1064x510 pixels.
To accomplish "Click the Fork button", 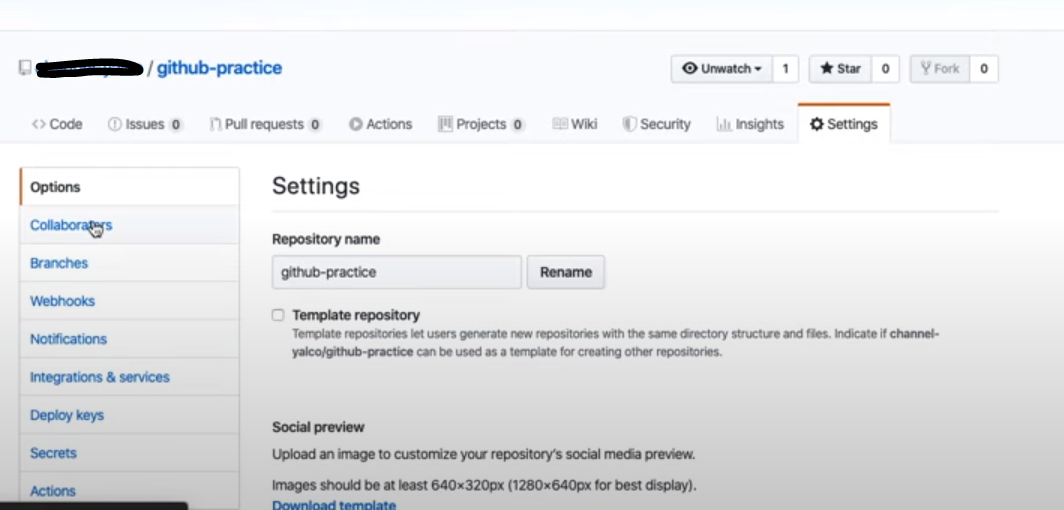I will click(940, 68).
